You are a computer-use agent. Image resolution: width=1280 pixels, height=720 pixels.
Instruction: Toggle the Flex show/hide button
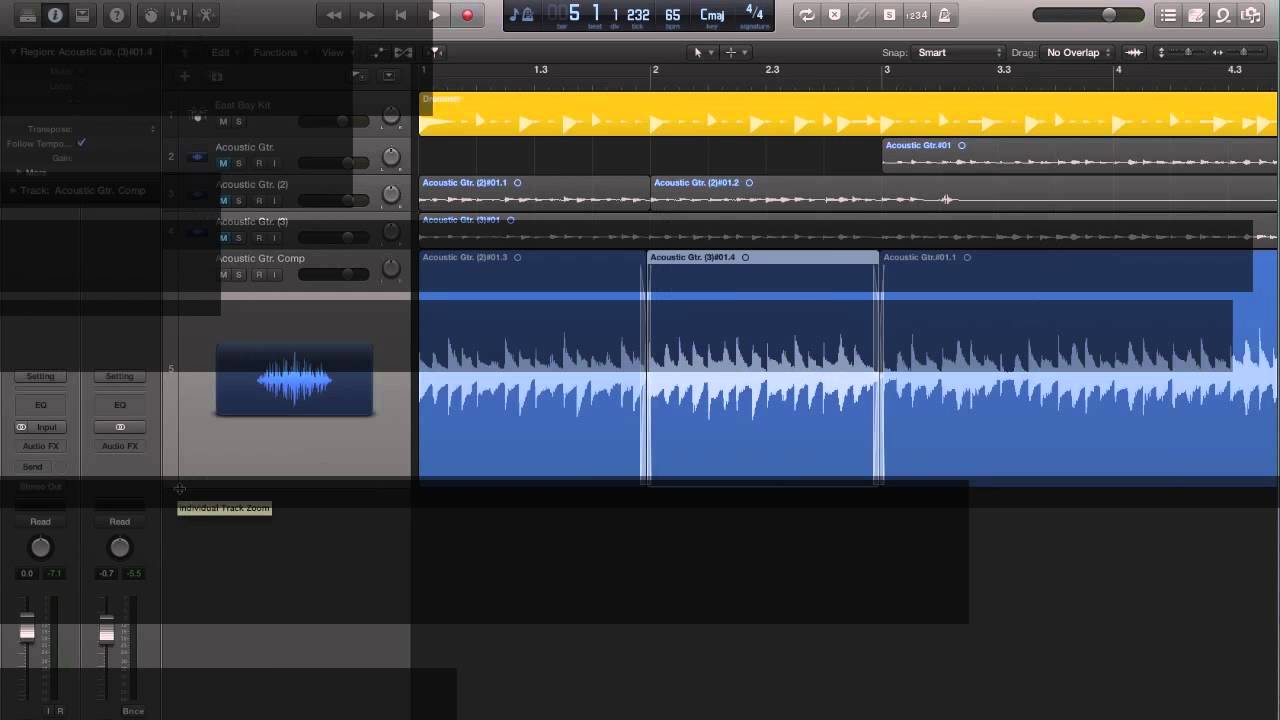click(x=403, y=52)
